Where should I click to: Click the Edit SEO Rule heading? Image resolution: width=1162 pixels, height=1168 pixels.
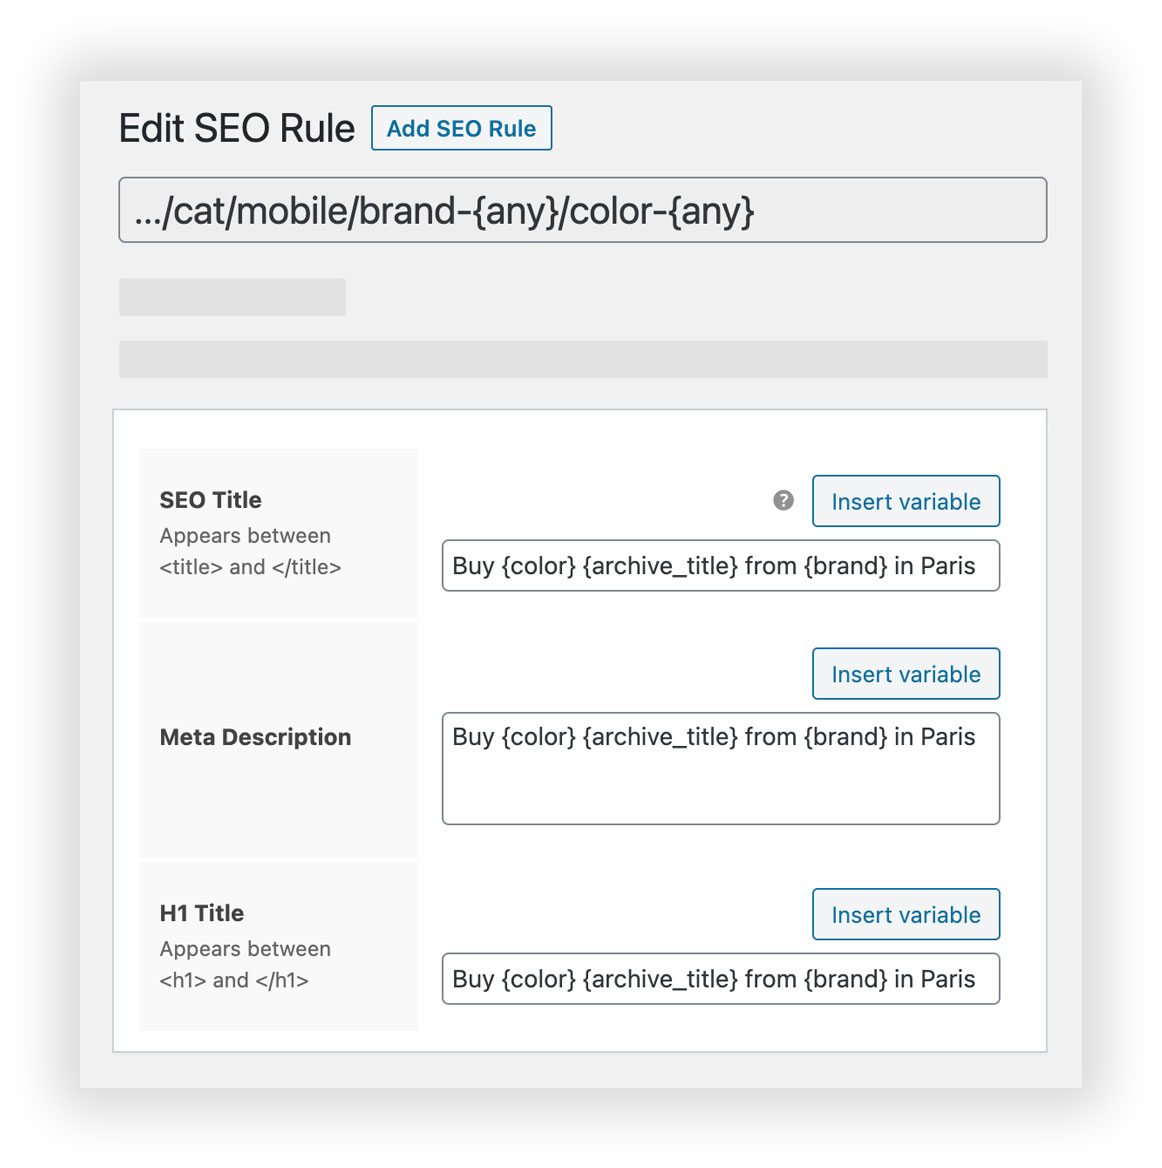tap(237, 128)
